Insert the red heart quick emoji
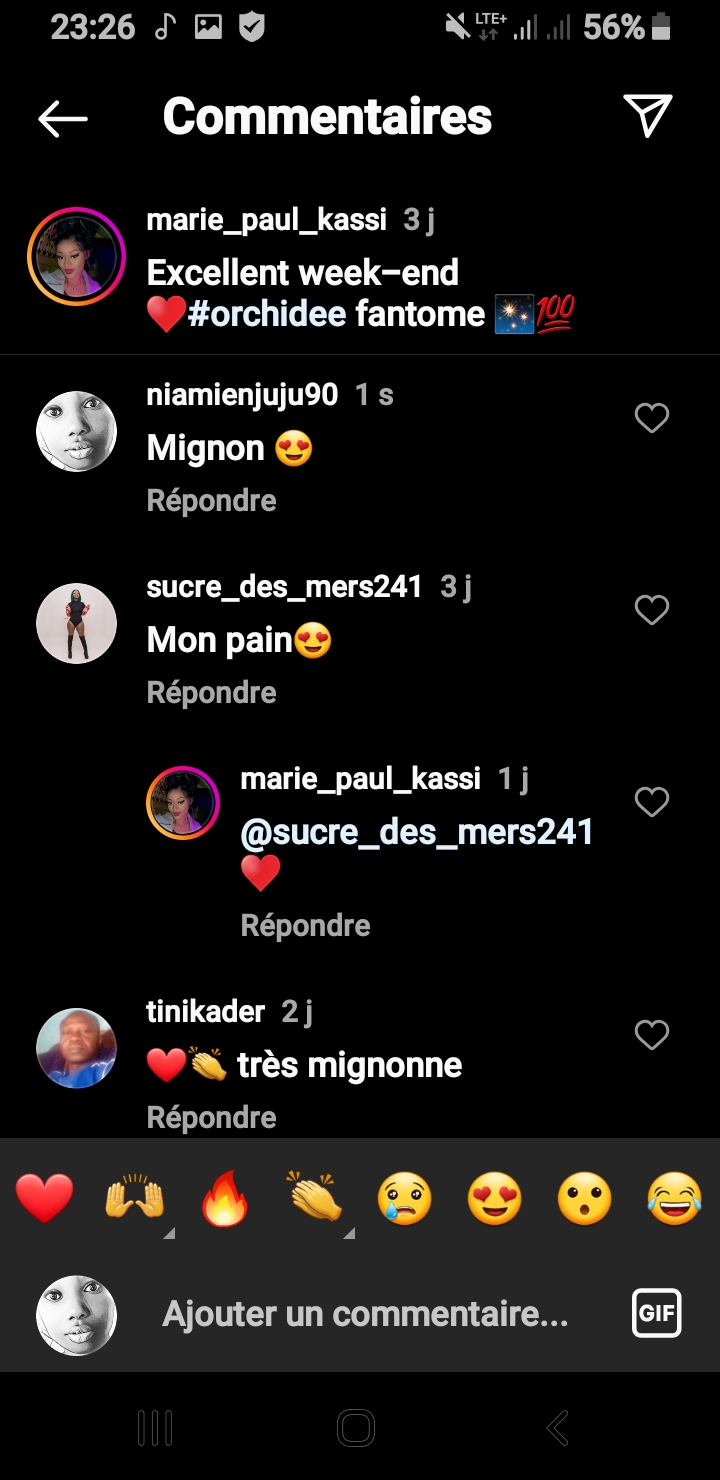 45,1199
